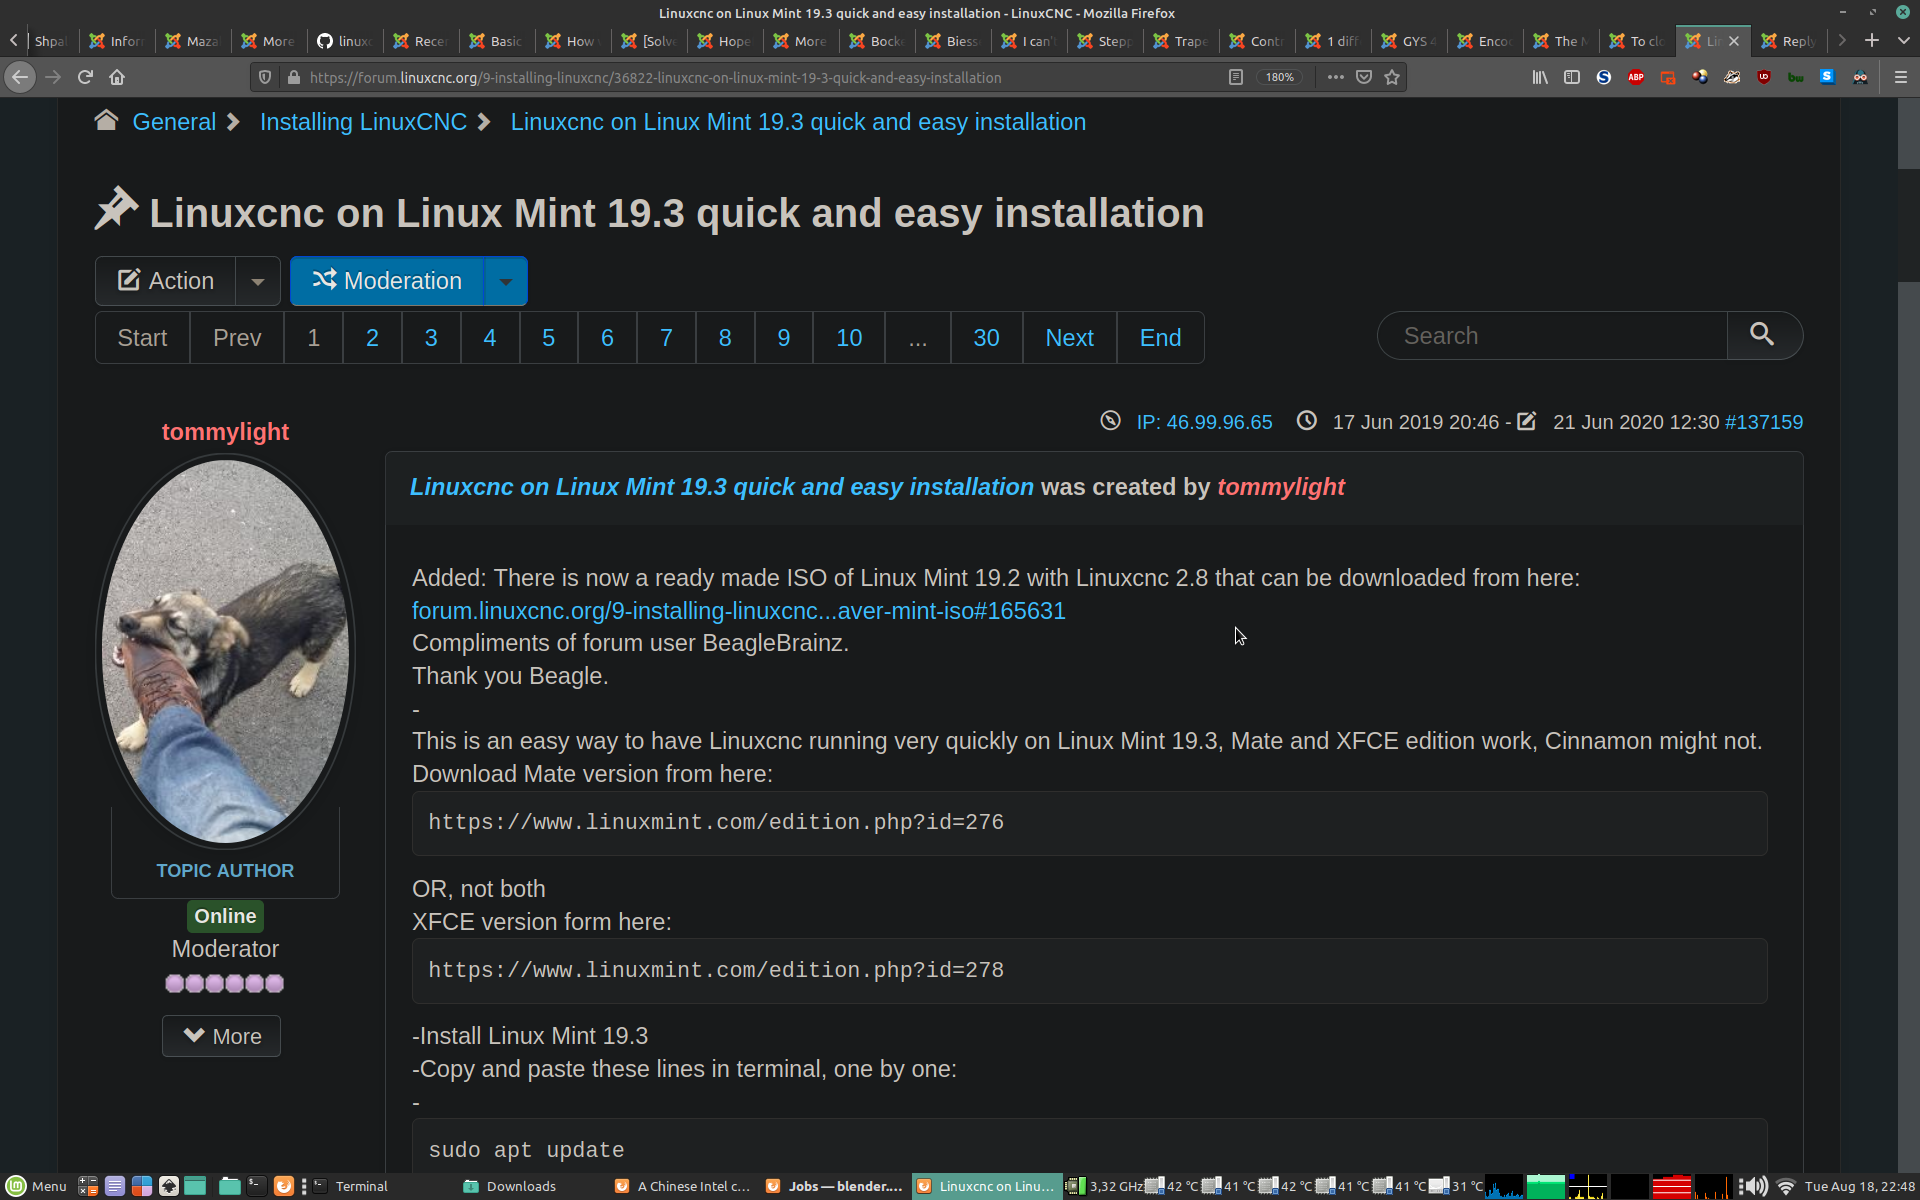Viewport: 1920px width, 1200px height.
Task: Show the browser sidebar
Action: click(1572, 77)
